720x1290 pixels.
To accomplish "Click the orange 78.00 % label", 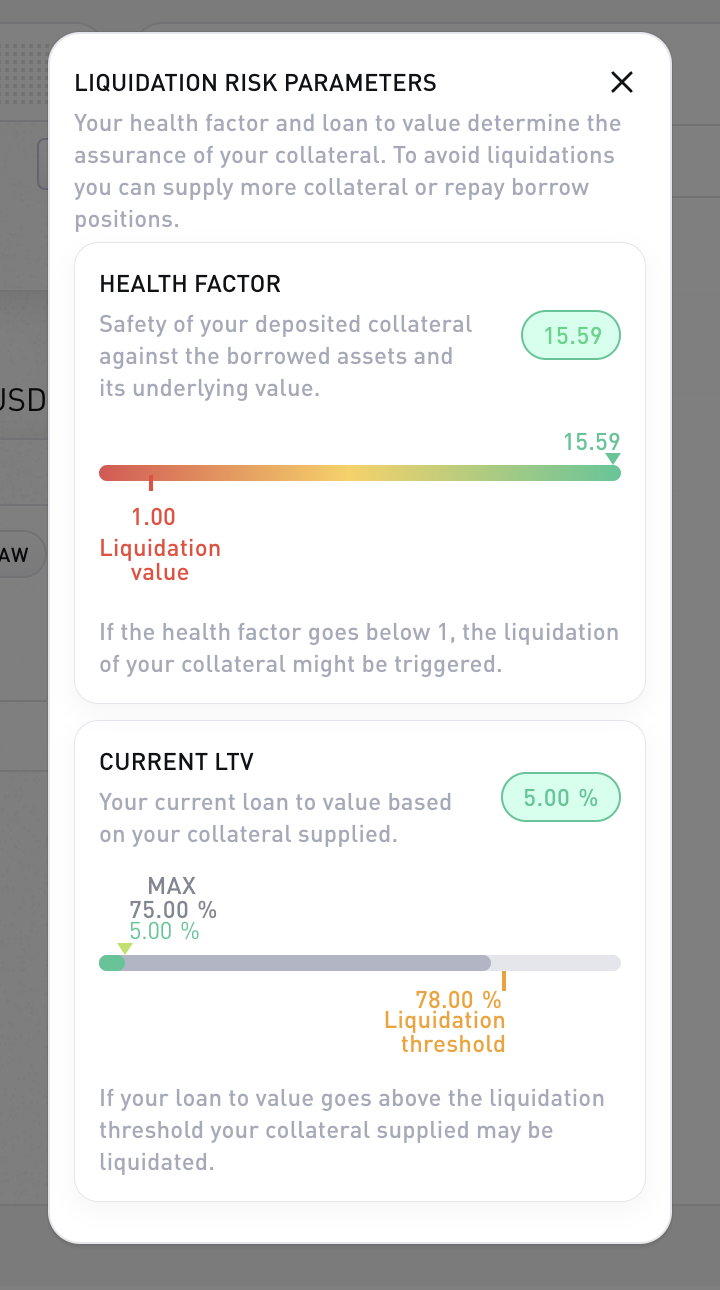I will (x=458, y=999).
